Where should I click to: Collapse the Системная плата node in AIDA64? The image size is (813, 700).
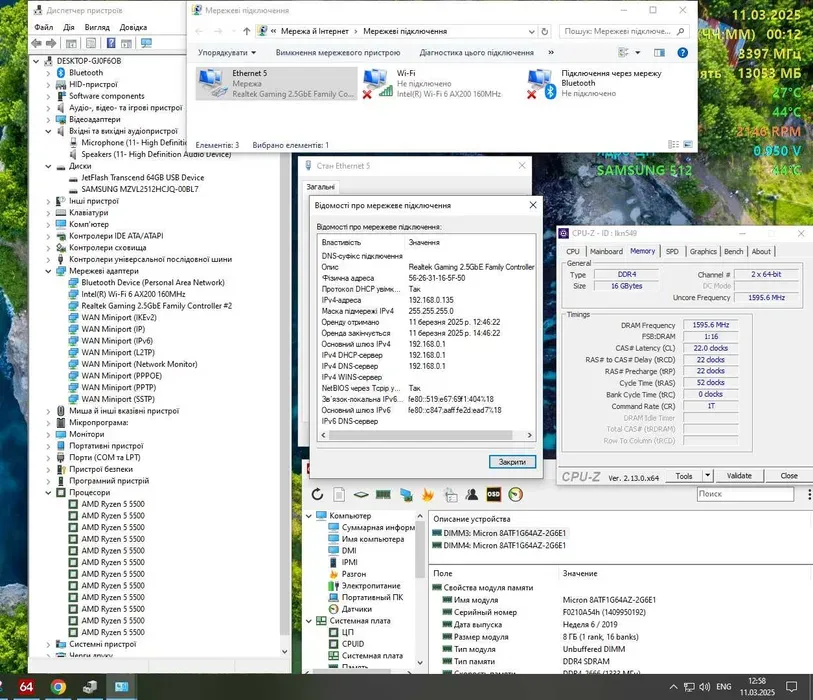point(309,621)
